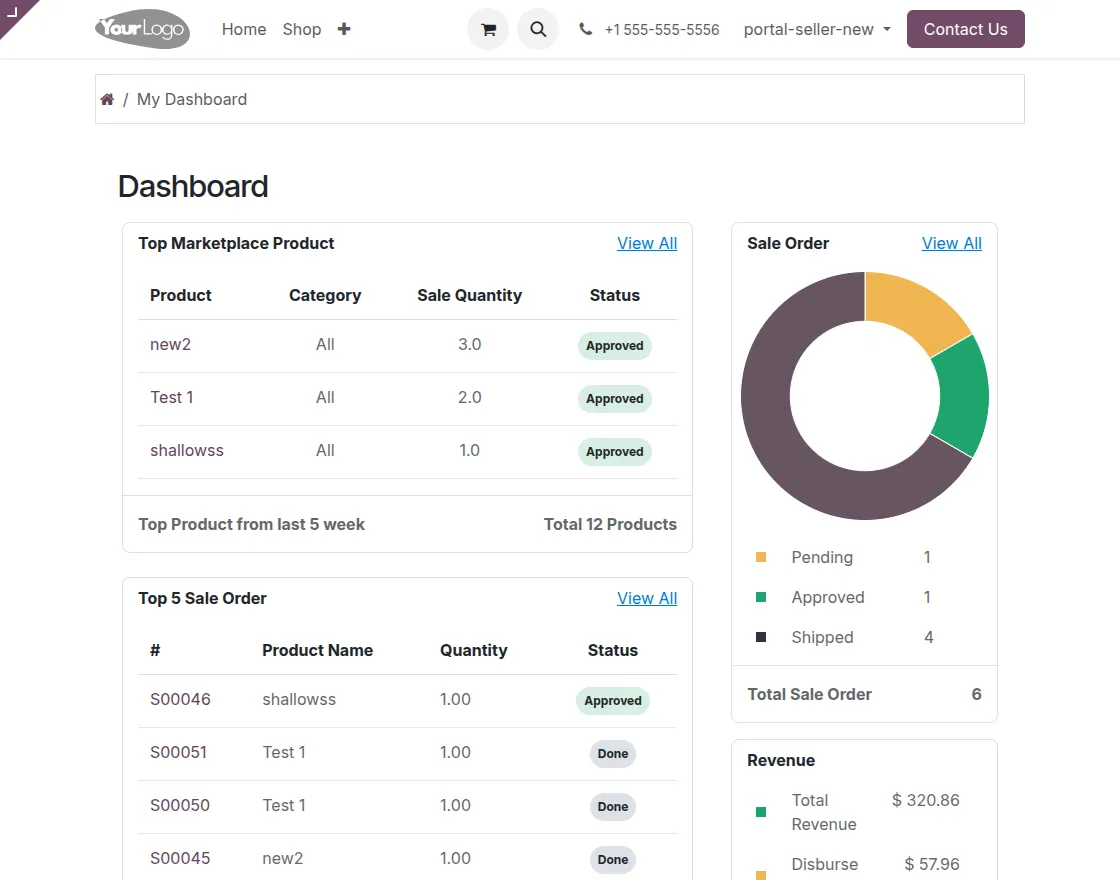Click the search icon
The image size is (1120, 880).
pos(538,29)
